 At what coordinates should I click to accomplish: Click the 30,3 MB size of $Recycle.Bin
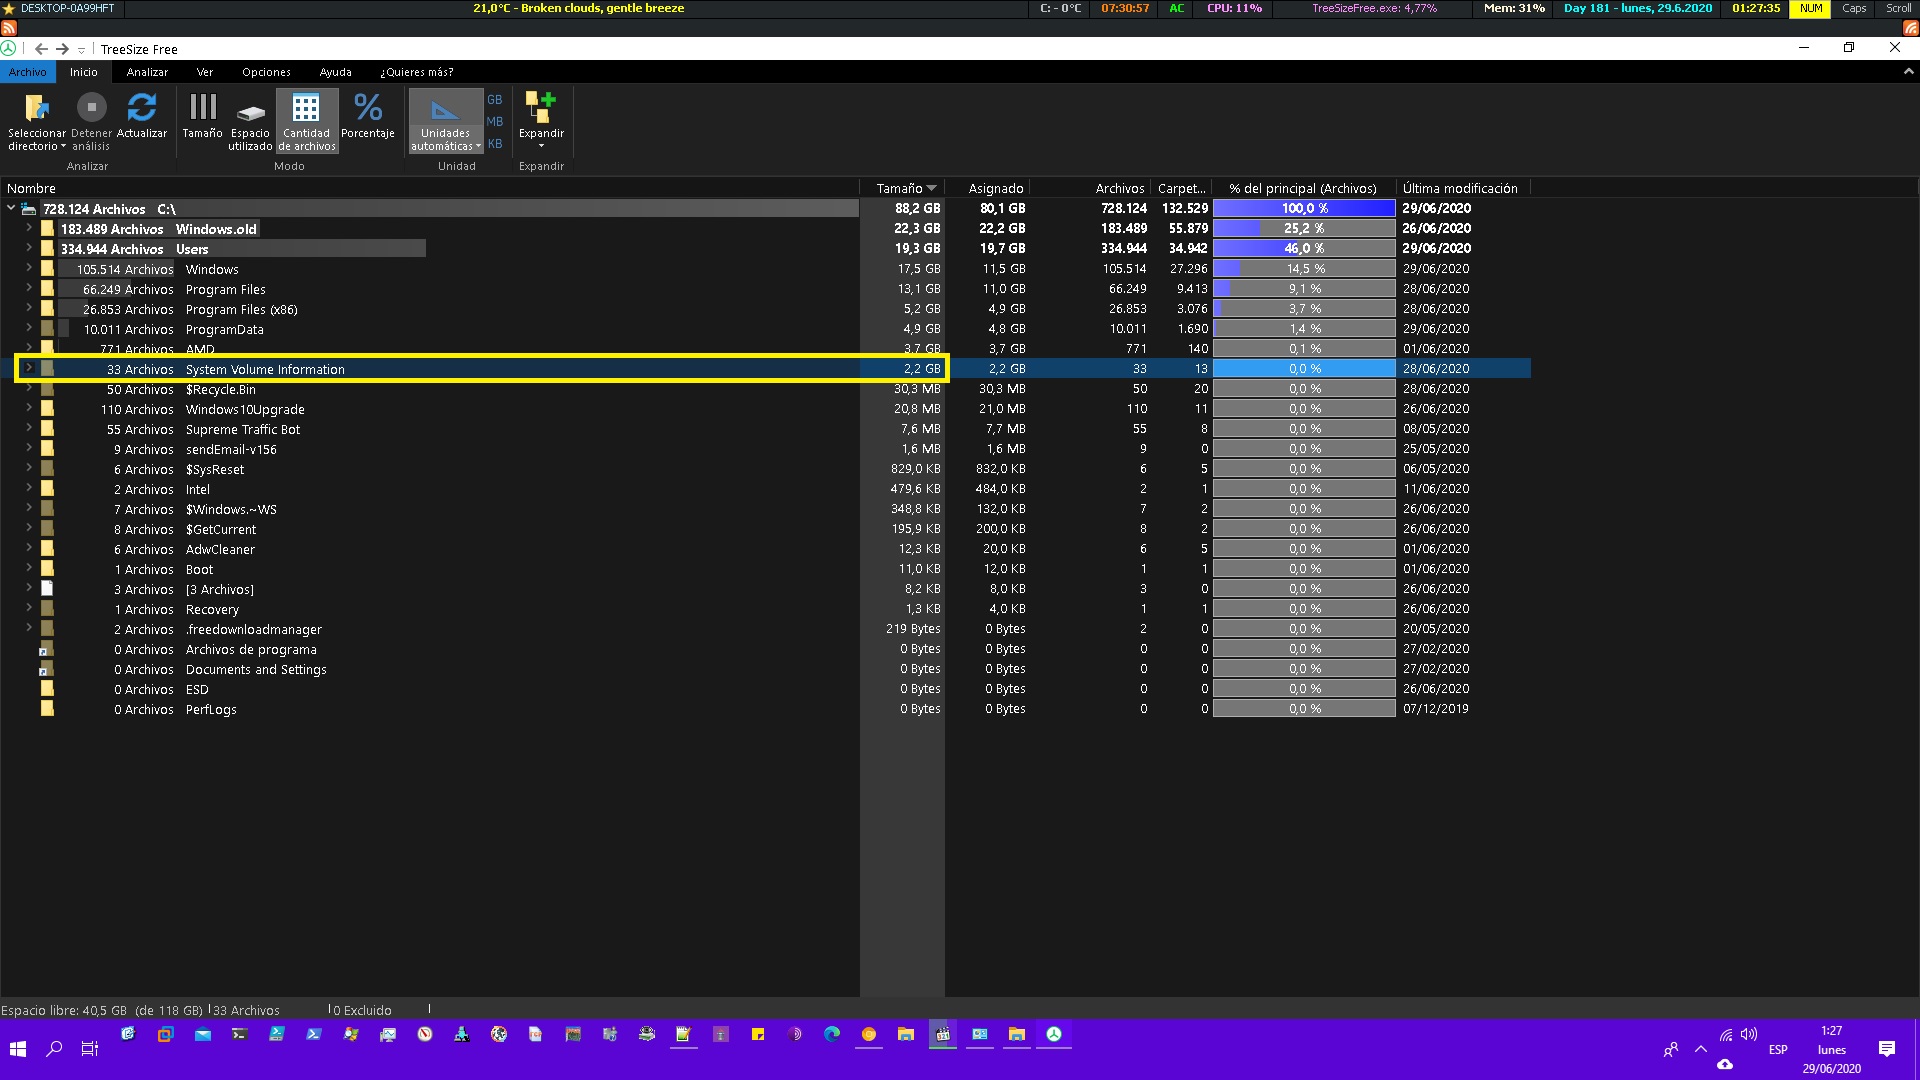pos(917,389)
